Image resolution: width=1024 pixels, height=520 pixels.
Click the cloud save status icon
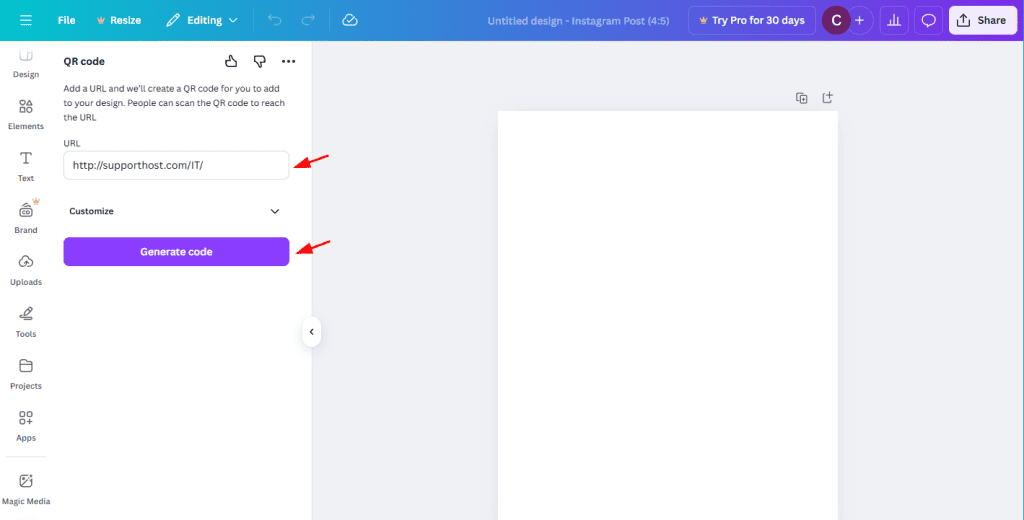[349, 20]
